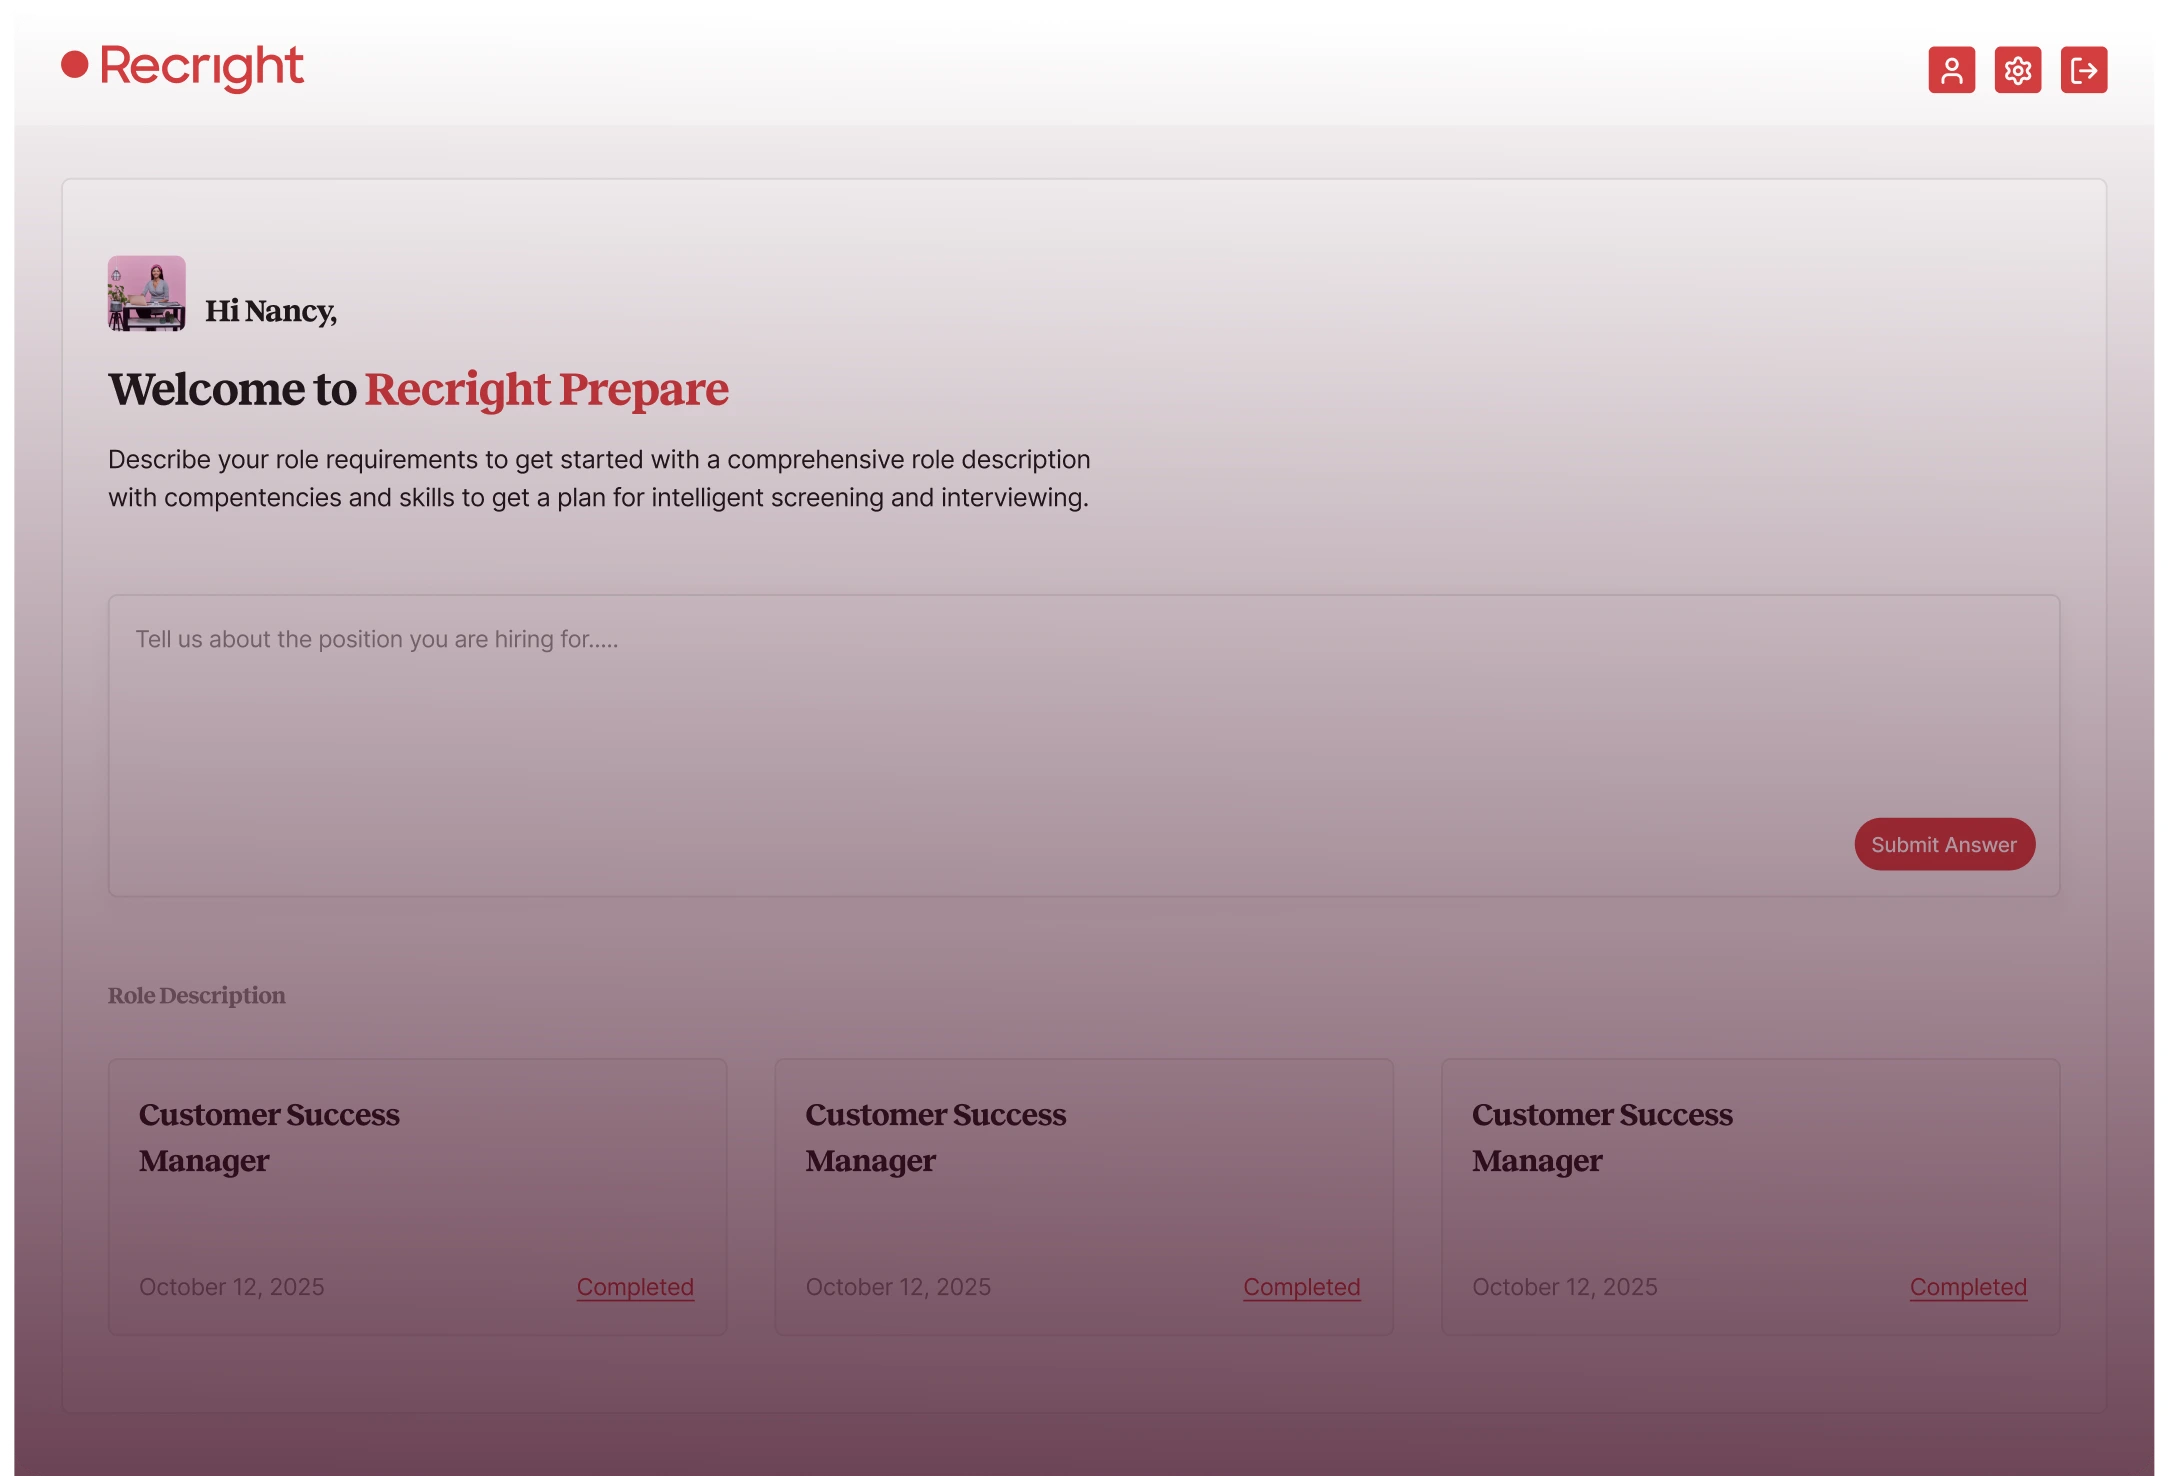Click the Hi Nancy greeting text
Screen dimensions: 2169x1476
click(271, 311)
